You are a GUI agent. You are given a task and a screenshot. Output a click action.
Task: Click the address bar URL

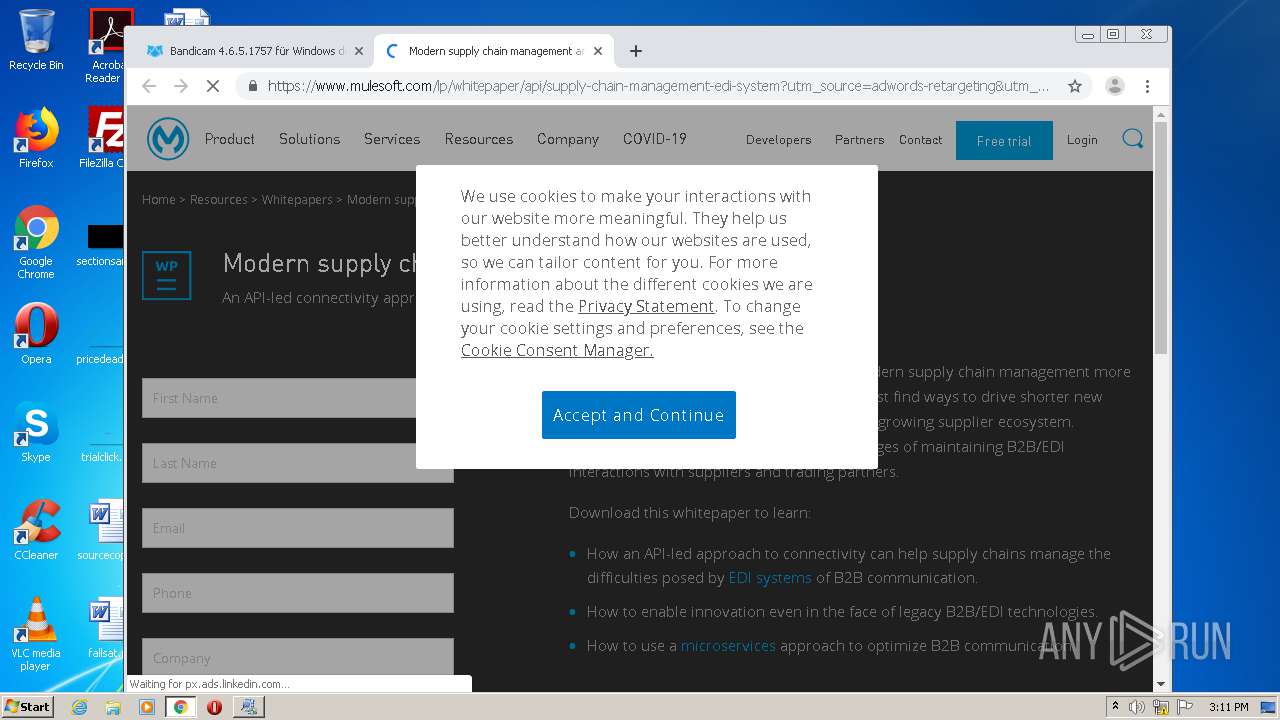658,86
